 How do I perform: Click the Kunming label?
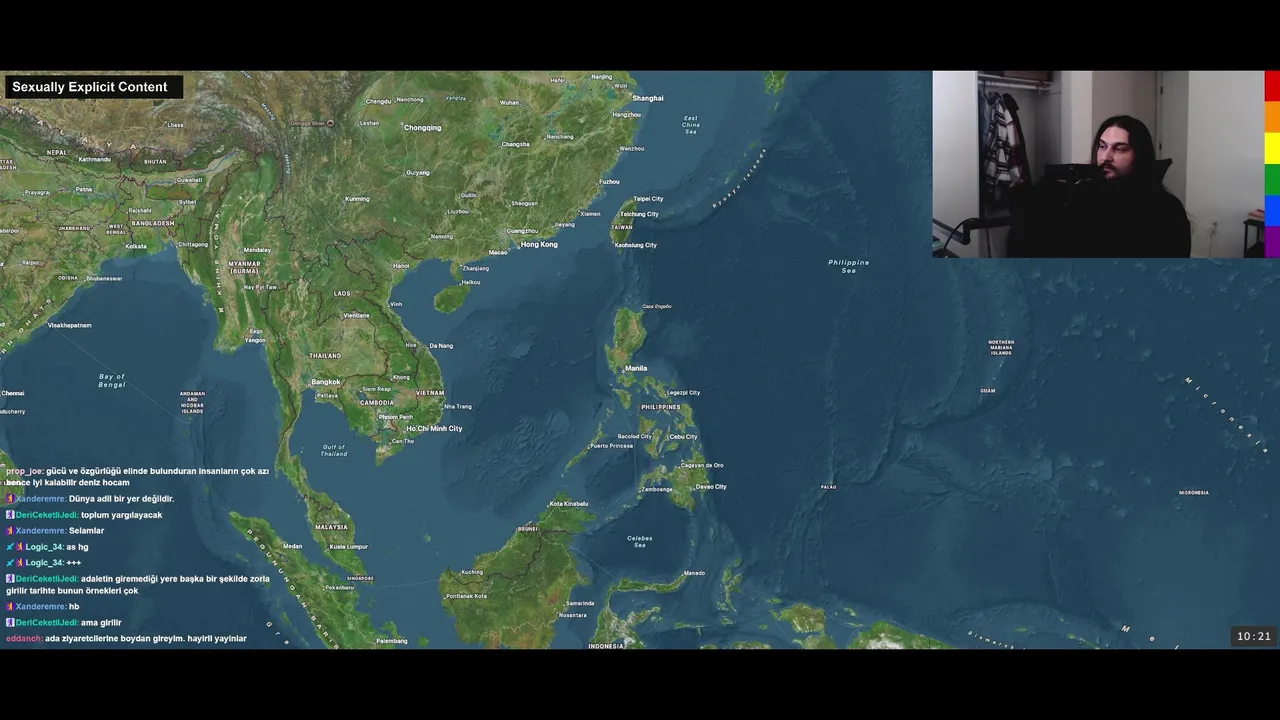point(357,199)
